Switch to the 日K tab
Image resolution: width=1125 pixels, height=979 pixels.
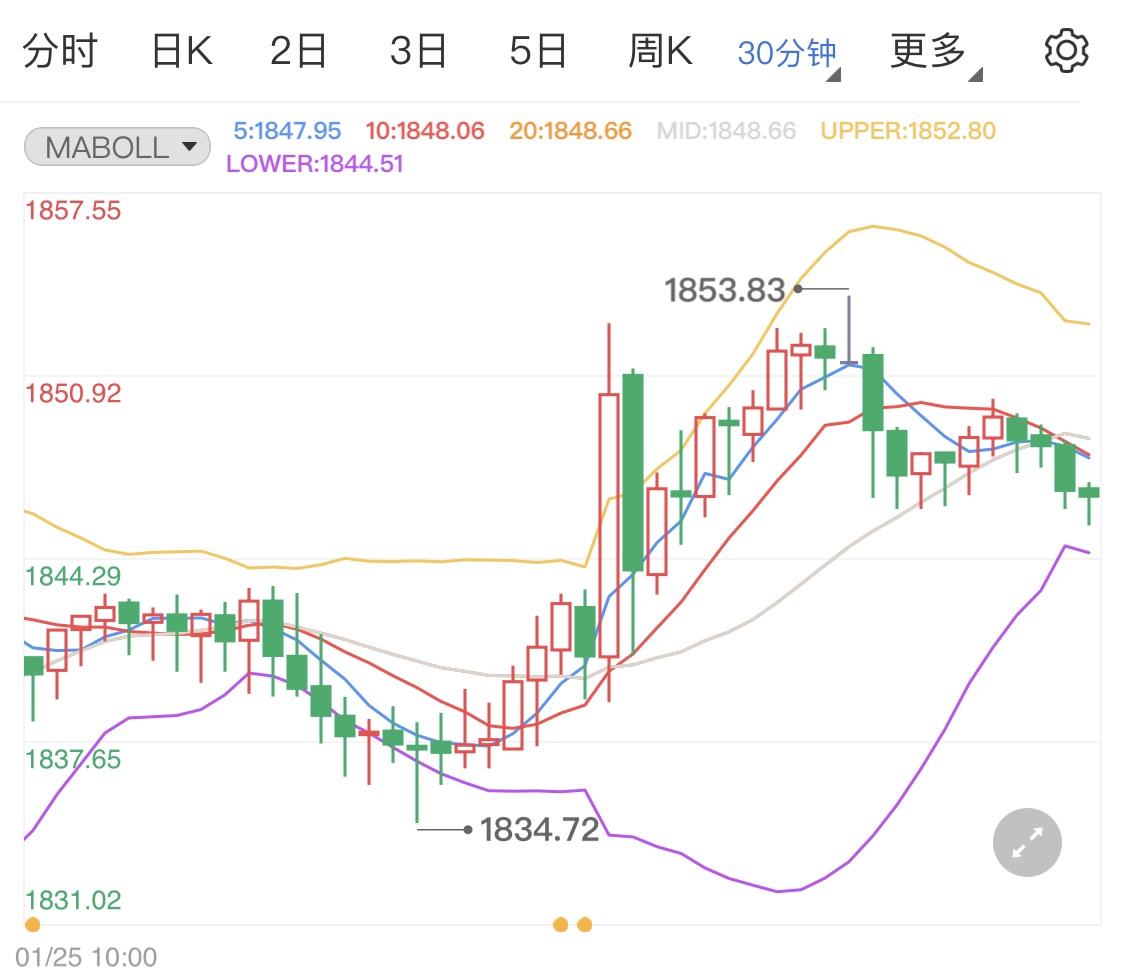click(x=182, y=51)
